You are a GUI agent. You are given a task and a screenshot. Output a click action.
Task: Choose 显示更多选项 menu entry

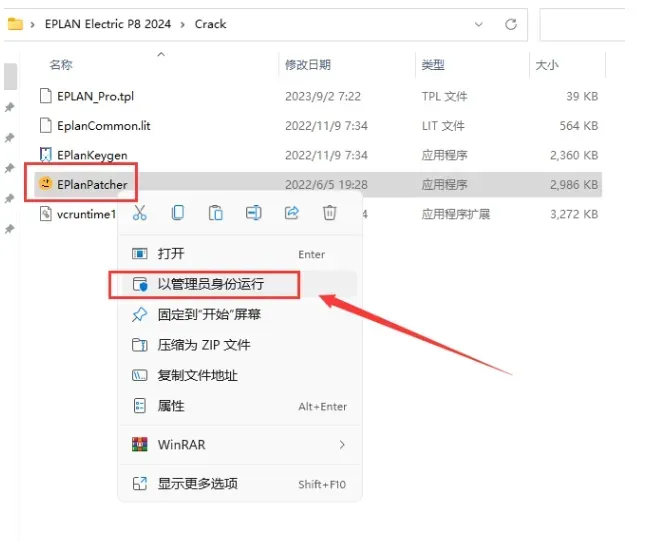(x=240, y=483)
